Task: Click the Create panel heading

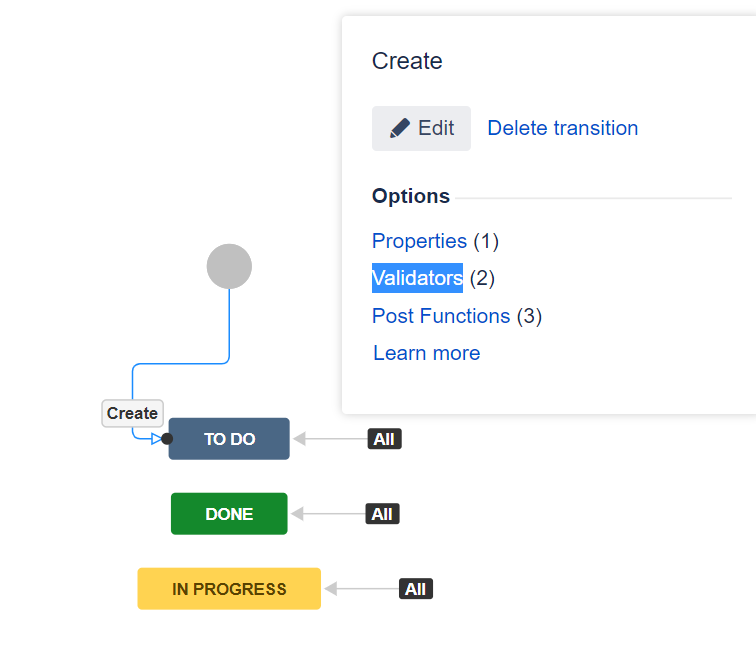Action: click(407, 61)
